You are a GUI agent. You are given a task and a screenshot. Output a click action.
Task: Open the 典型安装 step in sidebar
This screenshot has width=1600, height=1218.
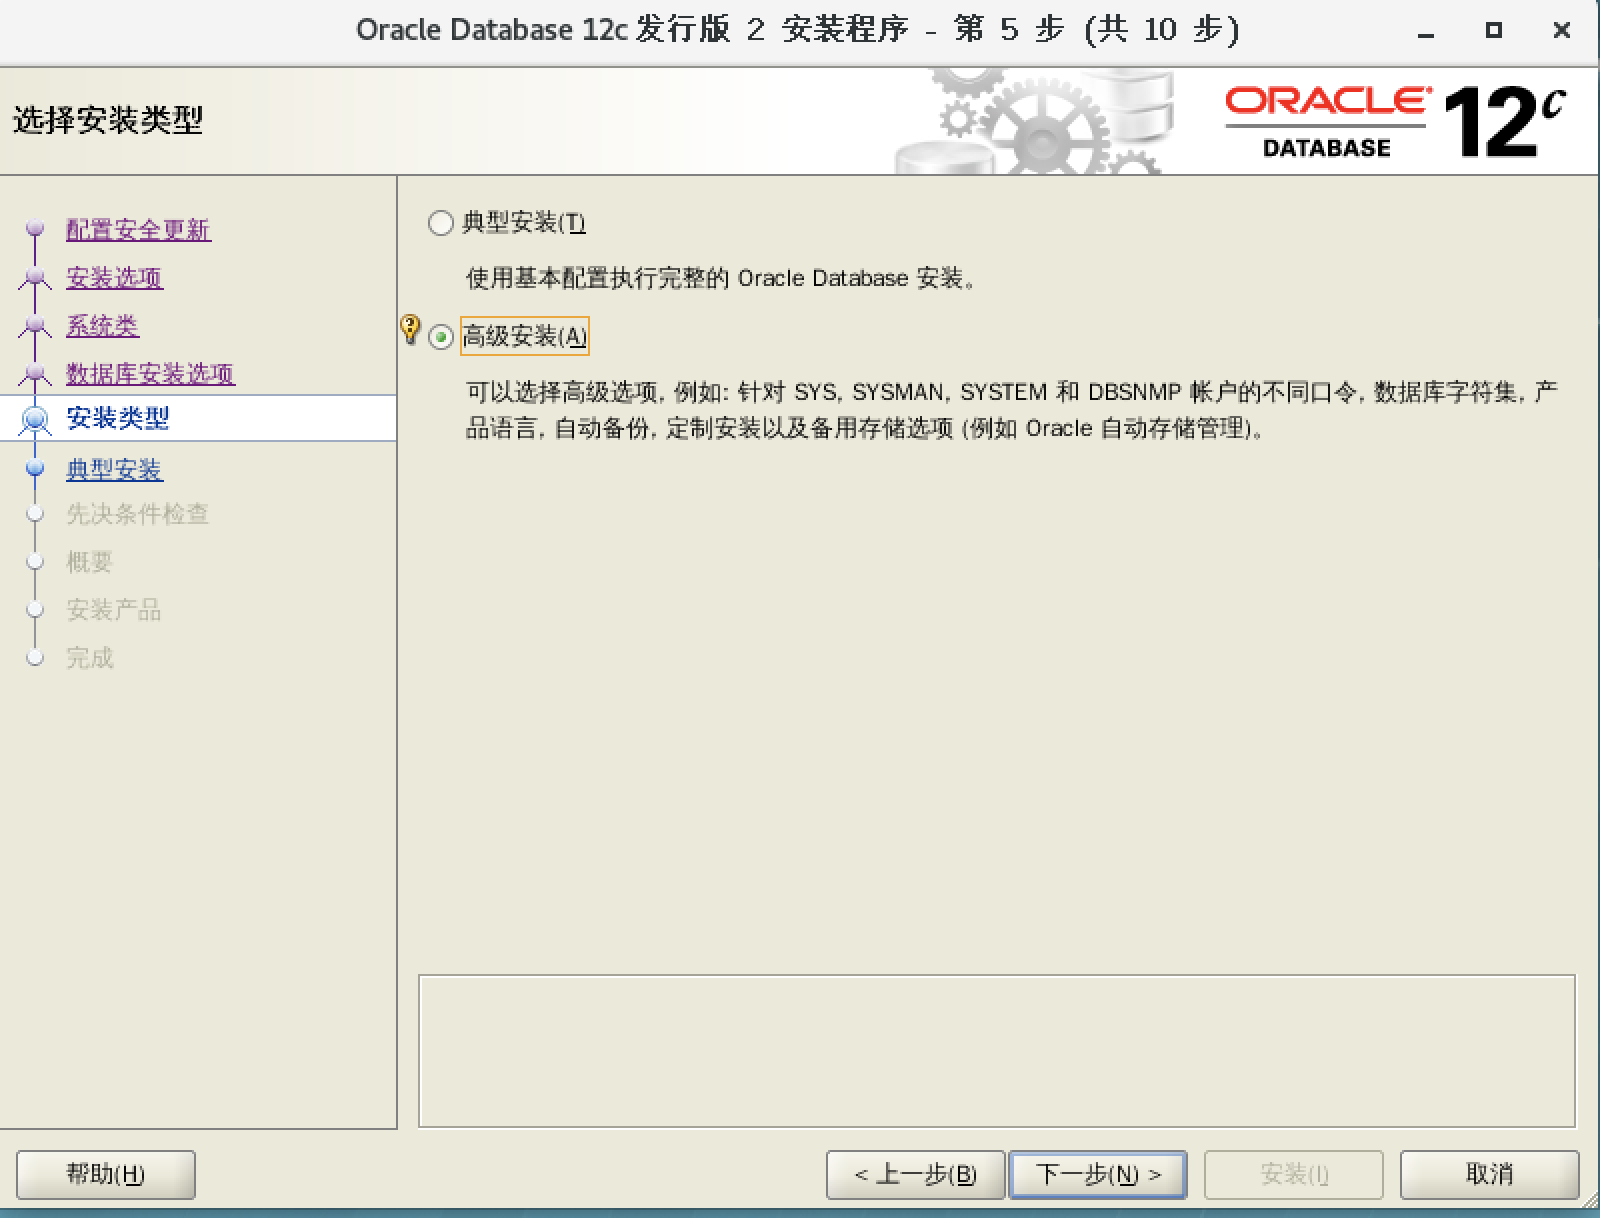pos(114,470)
